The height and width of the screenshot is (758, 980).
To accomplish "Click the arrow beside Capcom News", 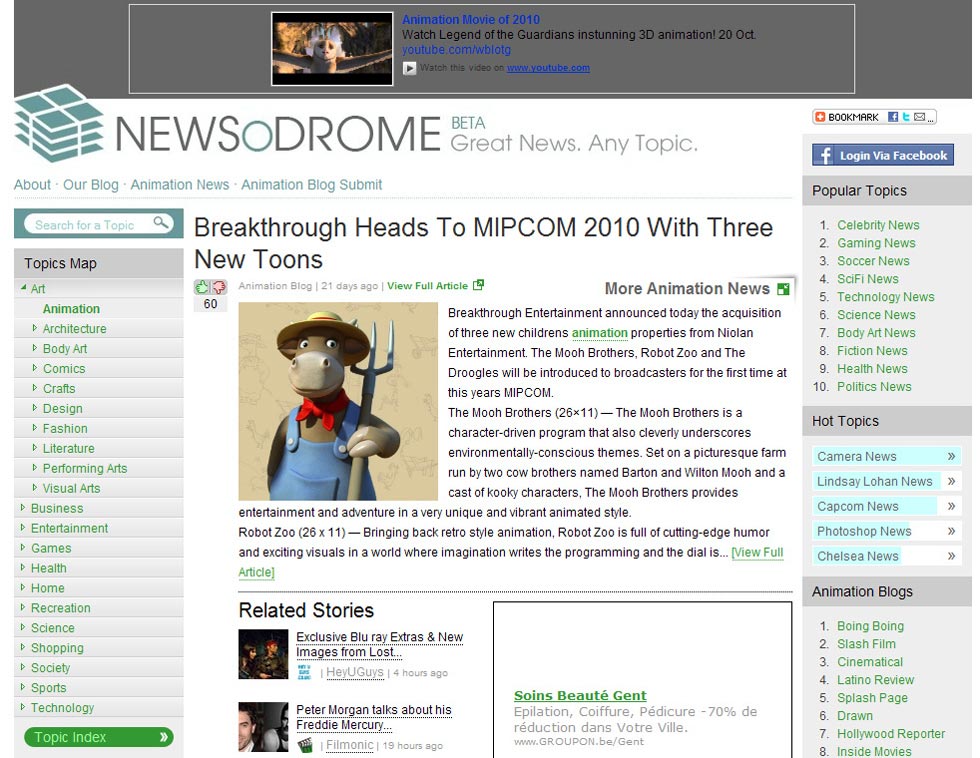I will pos(951,506).
